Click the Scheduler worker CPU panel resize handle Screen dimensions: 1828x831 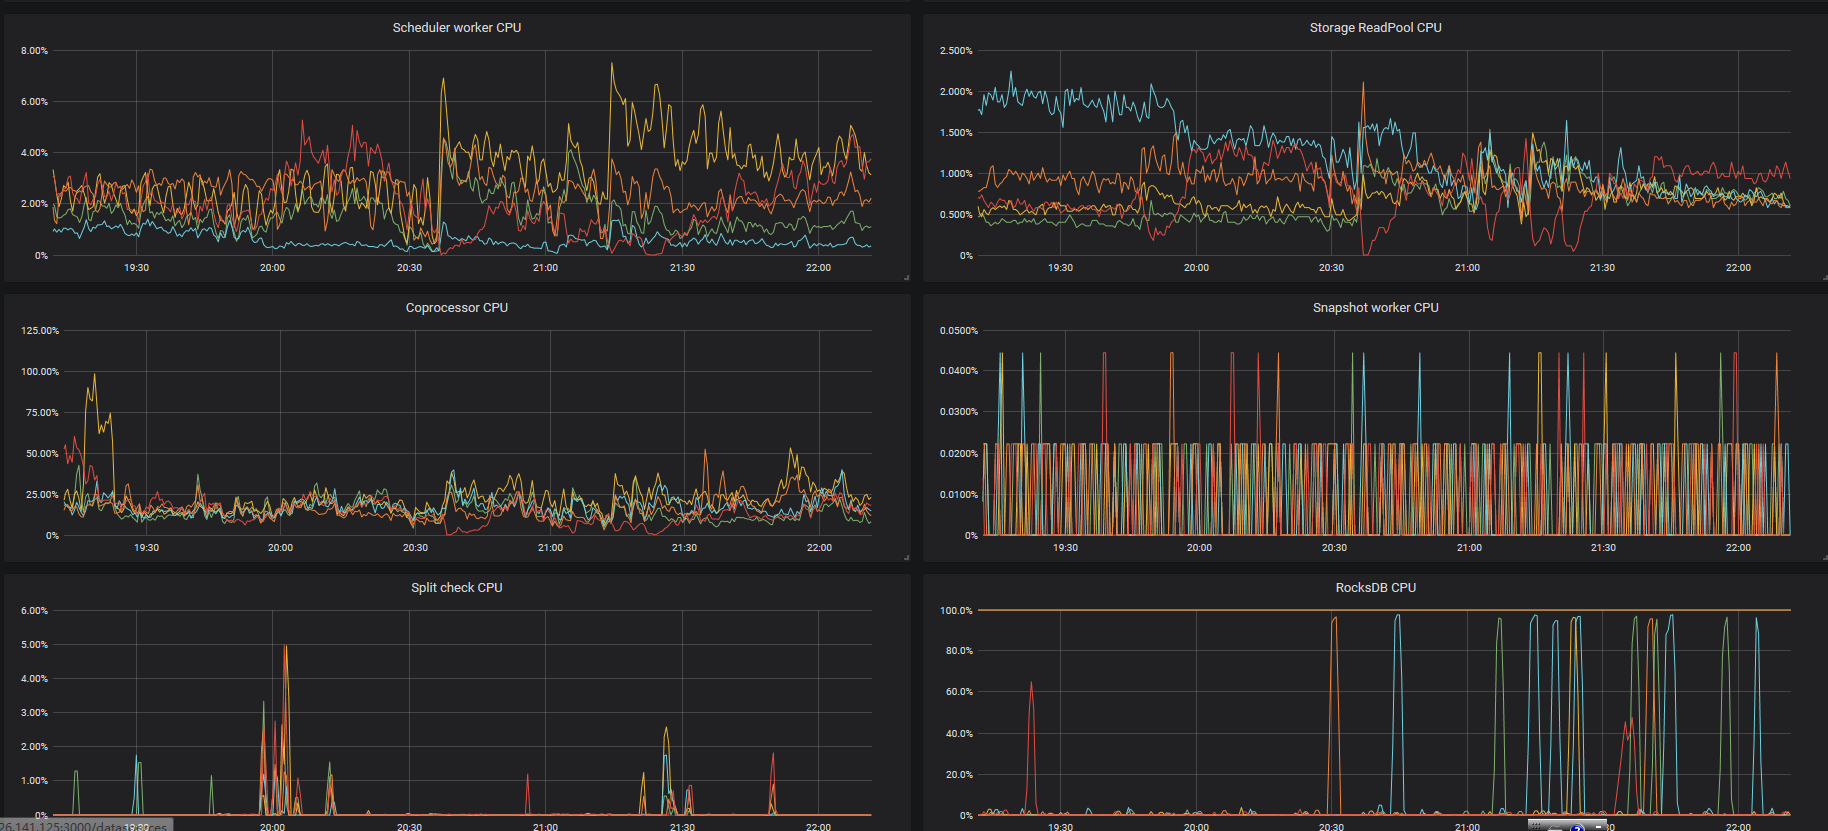coord(906,277)
